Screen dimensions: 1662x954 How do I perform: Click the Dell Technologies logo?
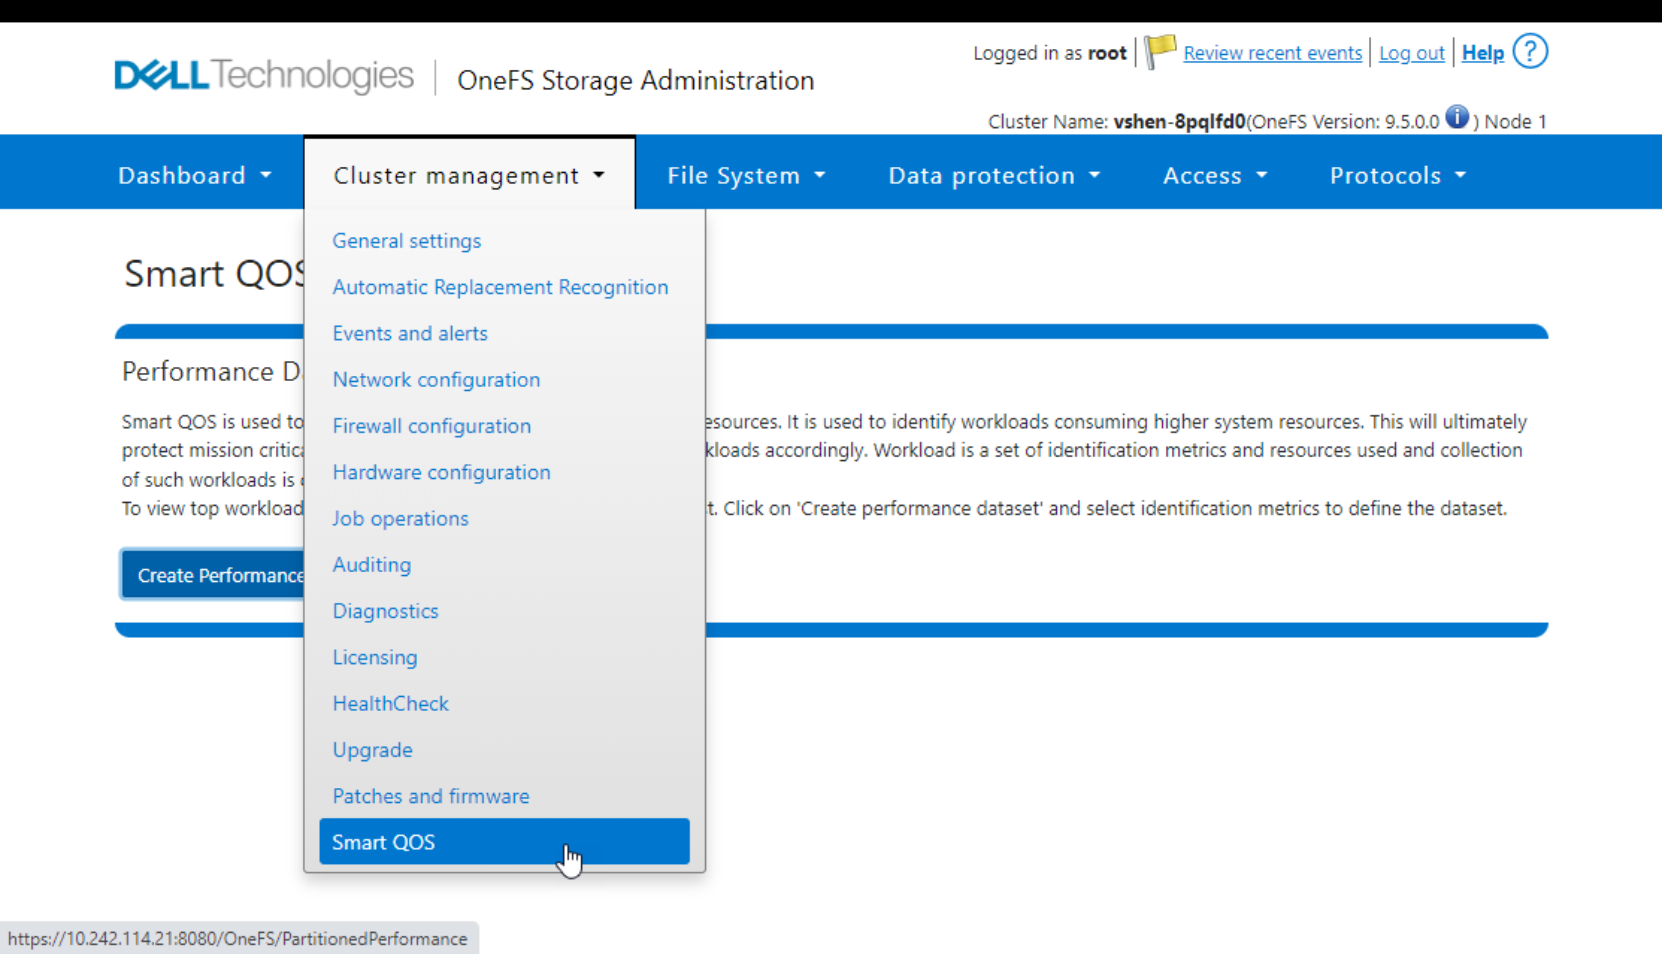pos(264,76)
